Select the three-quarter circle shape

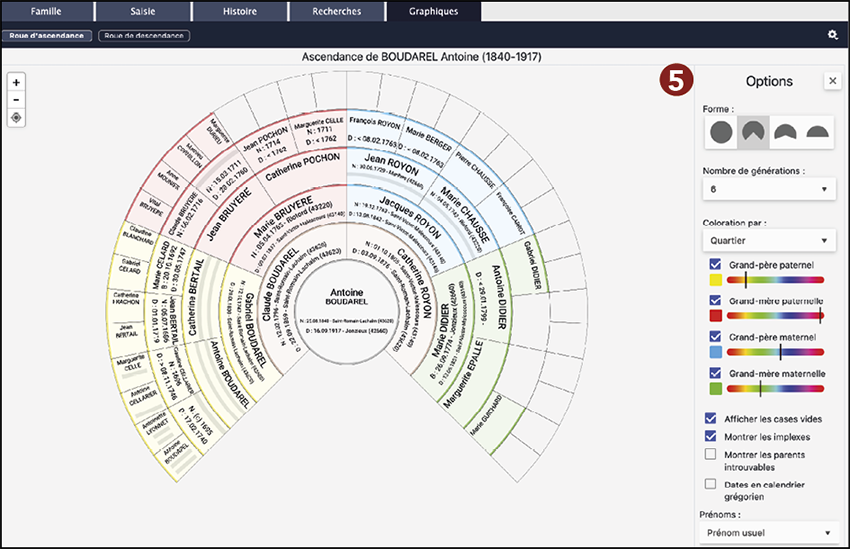tap(753, 132)
